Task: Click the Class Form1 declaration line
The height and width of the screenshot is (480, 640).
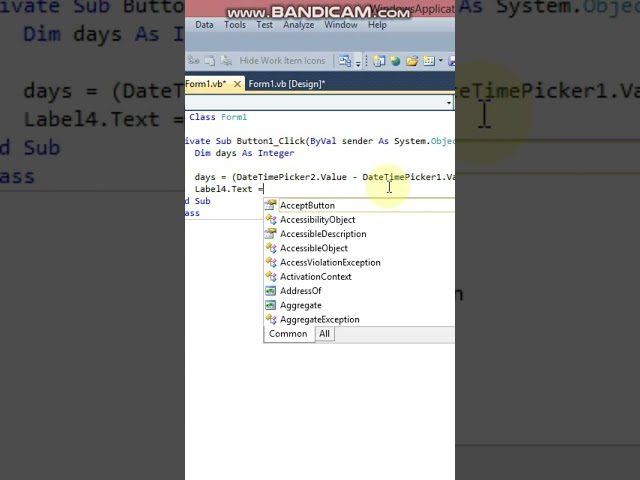Action: pyautogui.click(x=218, y=117)
